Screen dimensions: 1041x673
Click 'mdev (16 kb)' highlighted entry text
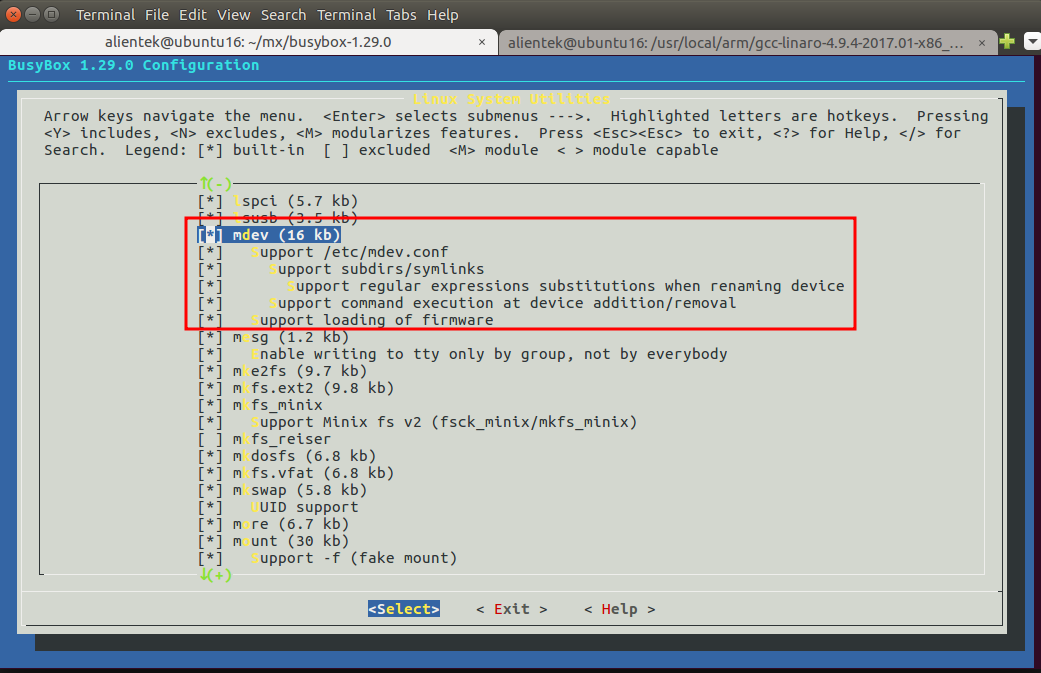(287, 235)
